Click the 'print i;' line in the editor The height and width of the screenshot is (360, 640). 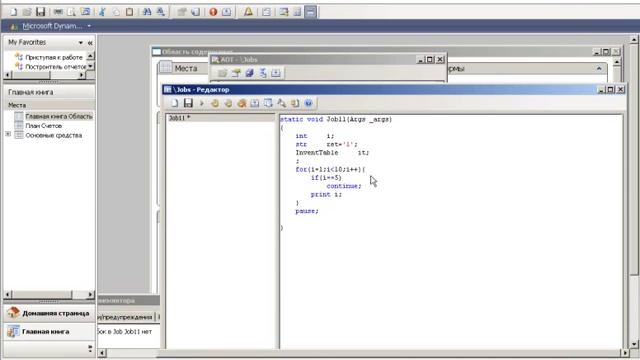point(327,195)
